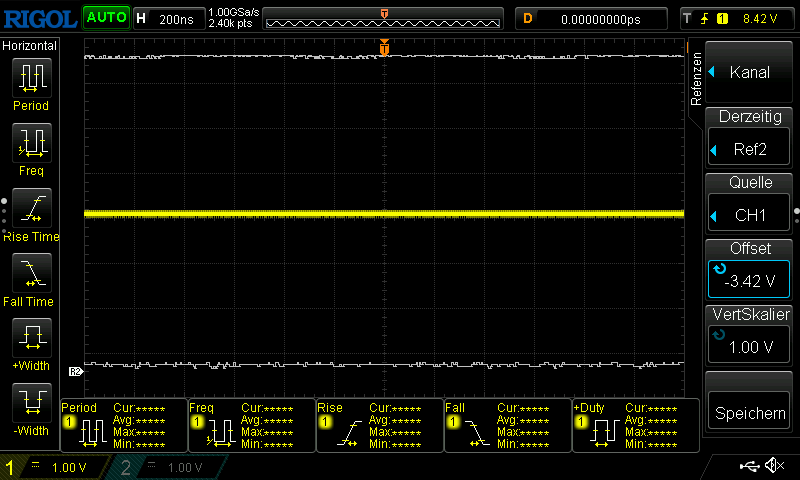Select the Freq measurement icon
Screen dimensions: 800x480
[31, 145]
